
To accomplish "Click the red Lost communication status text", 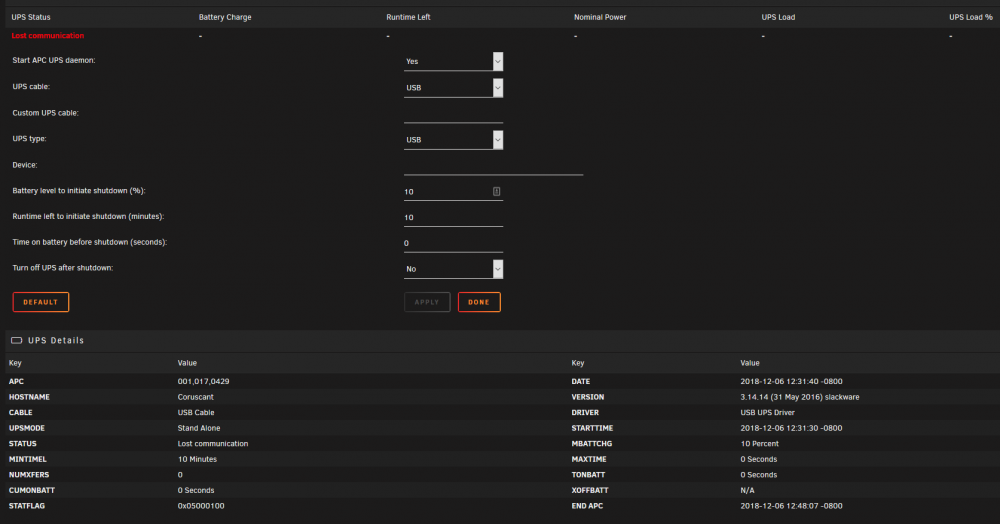I will pyautogui.click(x=48, y=36).
